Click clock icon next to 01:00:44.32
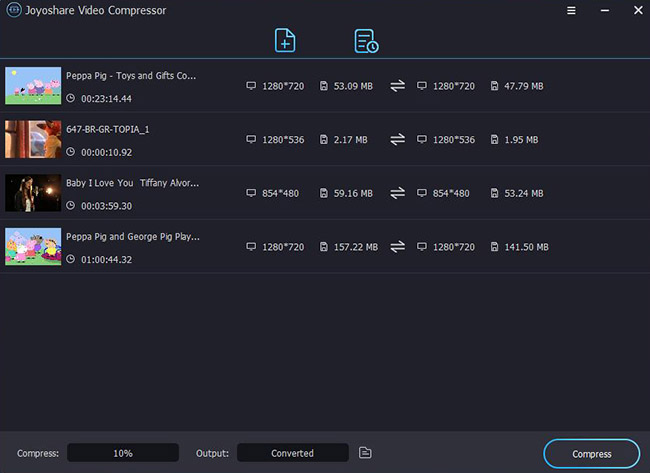 [x=71, y=259]
